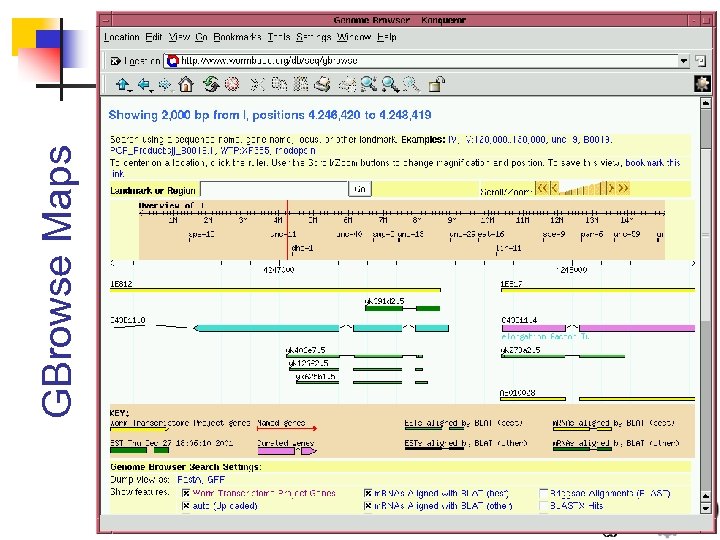The image size is (720, 540).
Task: Click the Copy toolbar icon
Action: pos(279,84)
